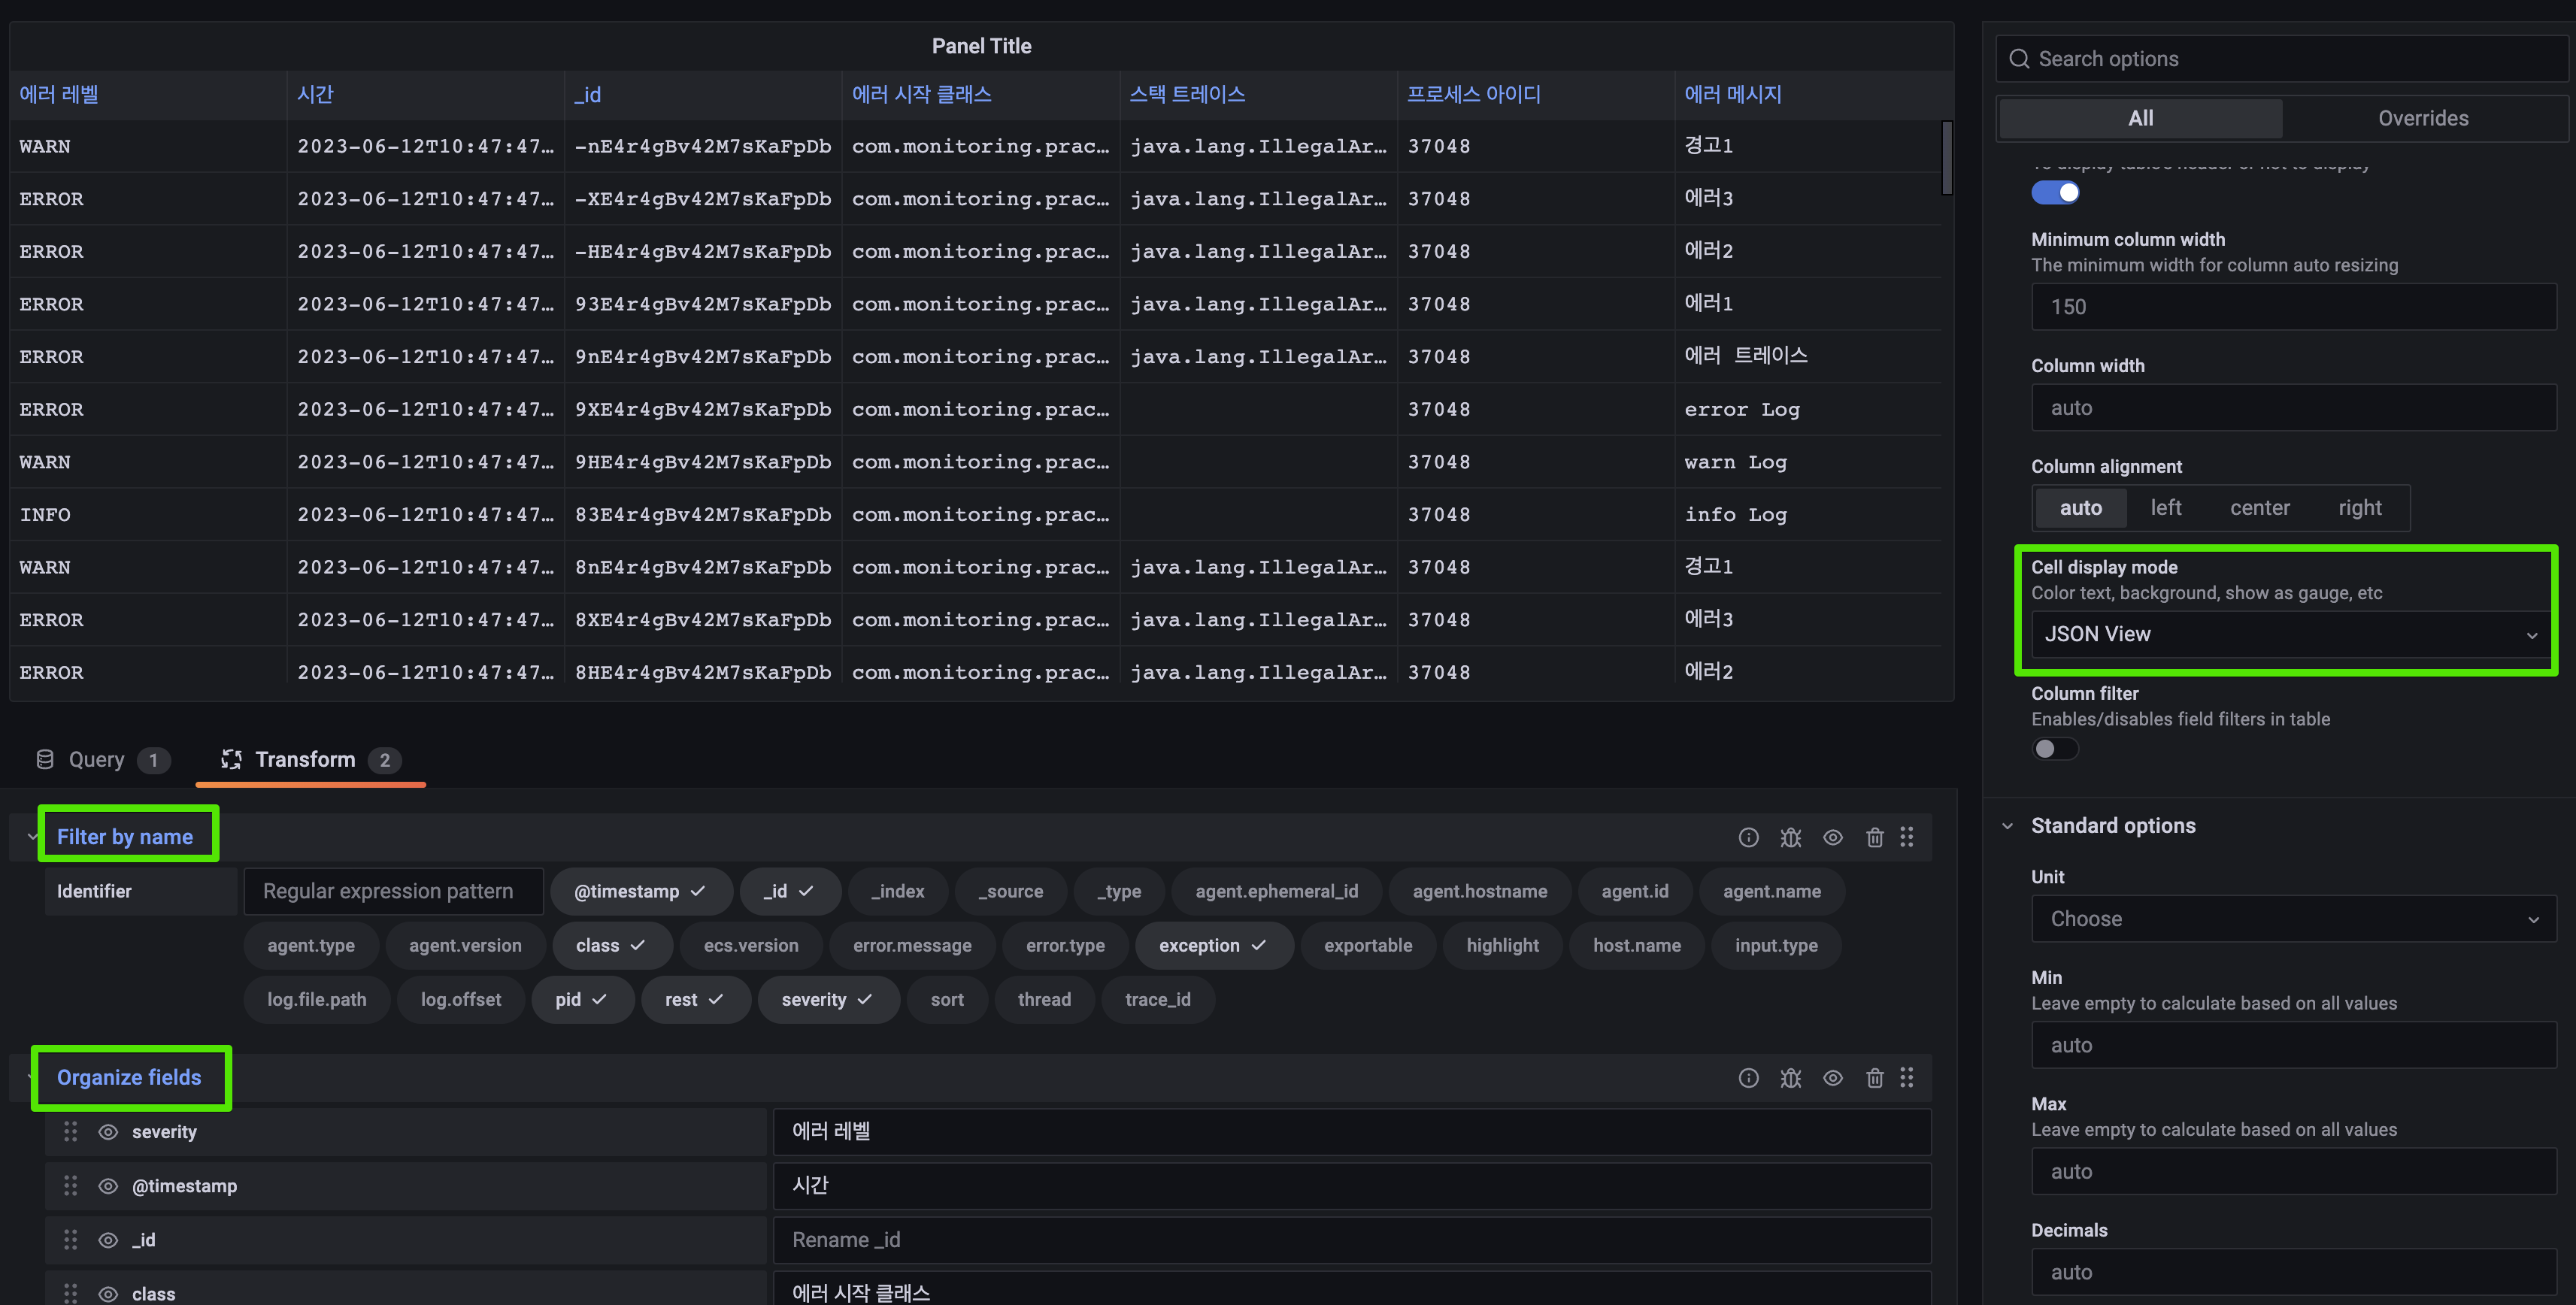Hide the @timestamp field with its eye icon

click(x=108, y=1185)
